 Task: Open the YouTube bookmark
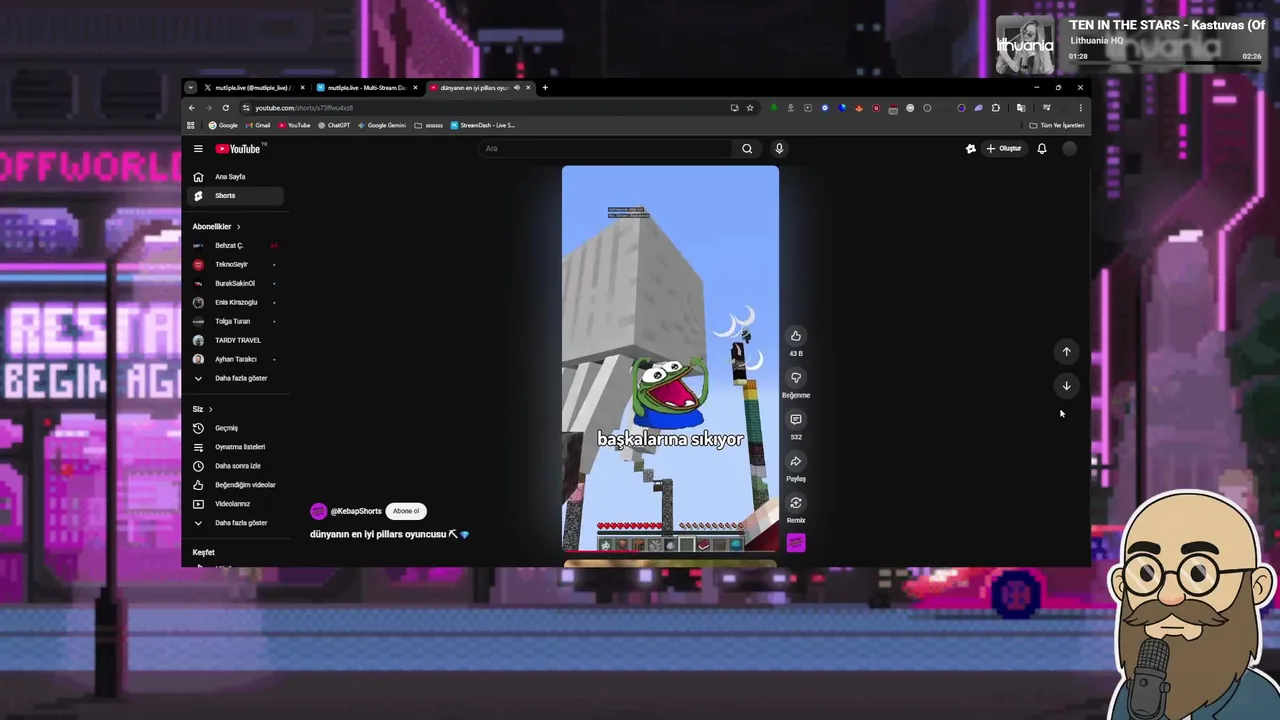pyautogui.click(x=294, y=126)
